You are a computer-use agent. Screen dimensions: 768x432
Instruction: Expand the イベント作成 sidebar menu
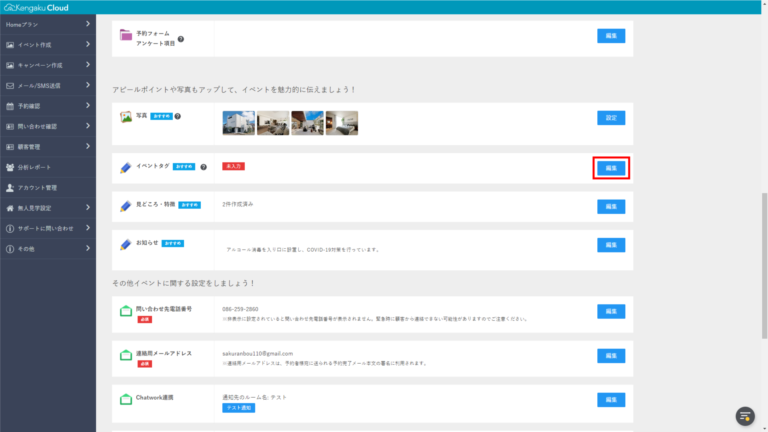(x=48, y=44)
